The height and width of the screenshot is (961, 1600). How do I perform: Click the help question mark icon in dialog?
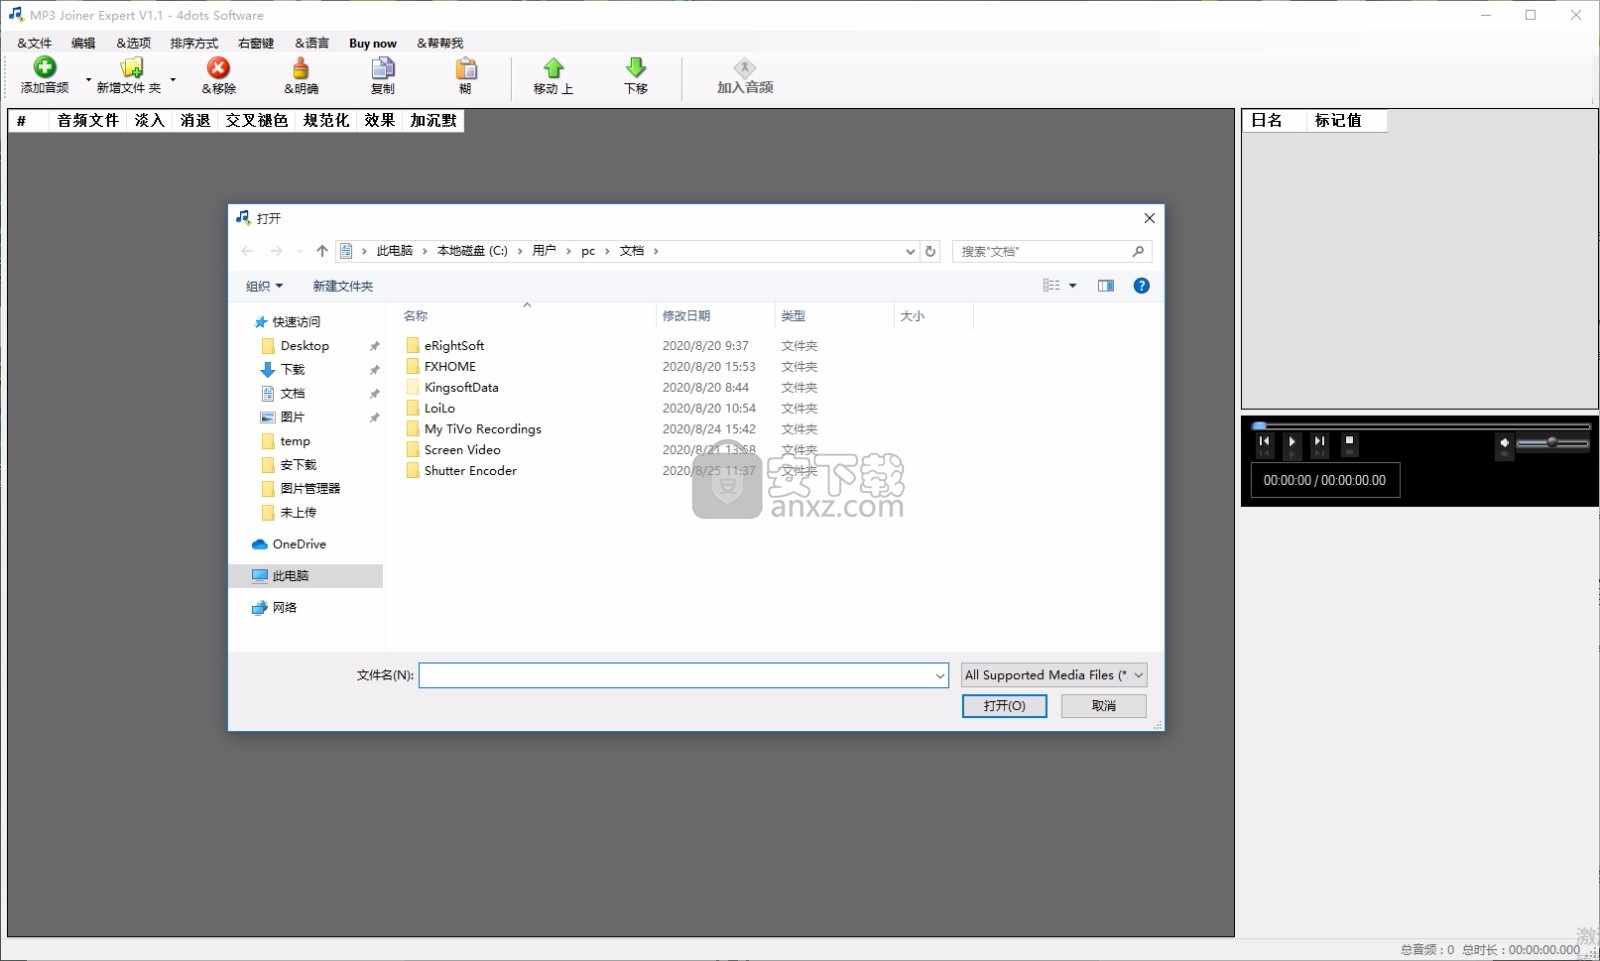pyautogui.click(x=1141, y=286)
